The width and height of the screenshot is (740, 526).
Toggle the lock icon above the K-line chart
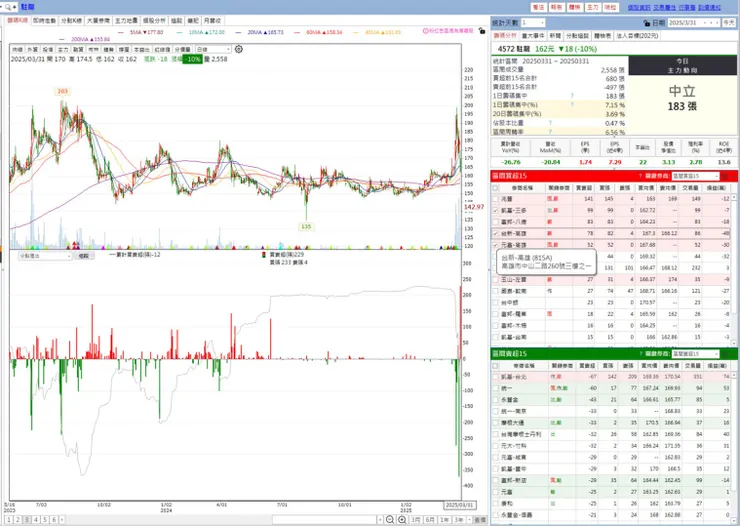(x=481, y=31)
